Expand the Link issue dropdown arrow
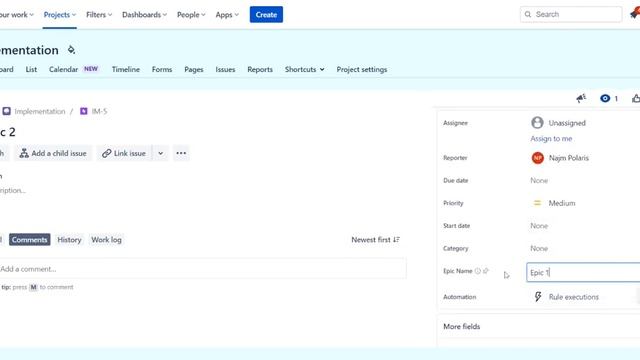Image resolution: width=640 pixels, height=360 pixels. coord(161,153)
